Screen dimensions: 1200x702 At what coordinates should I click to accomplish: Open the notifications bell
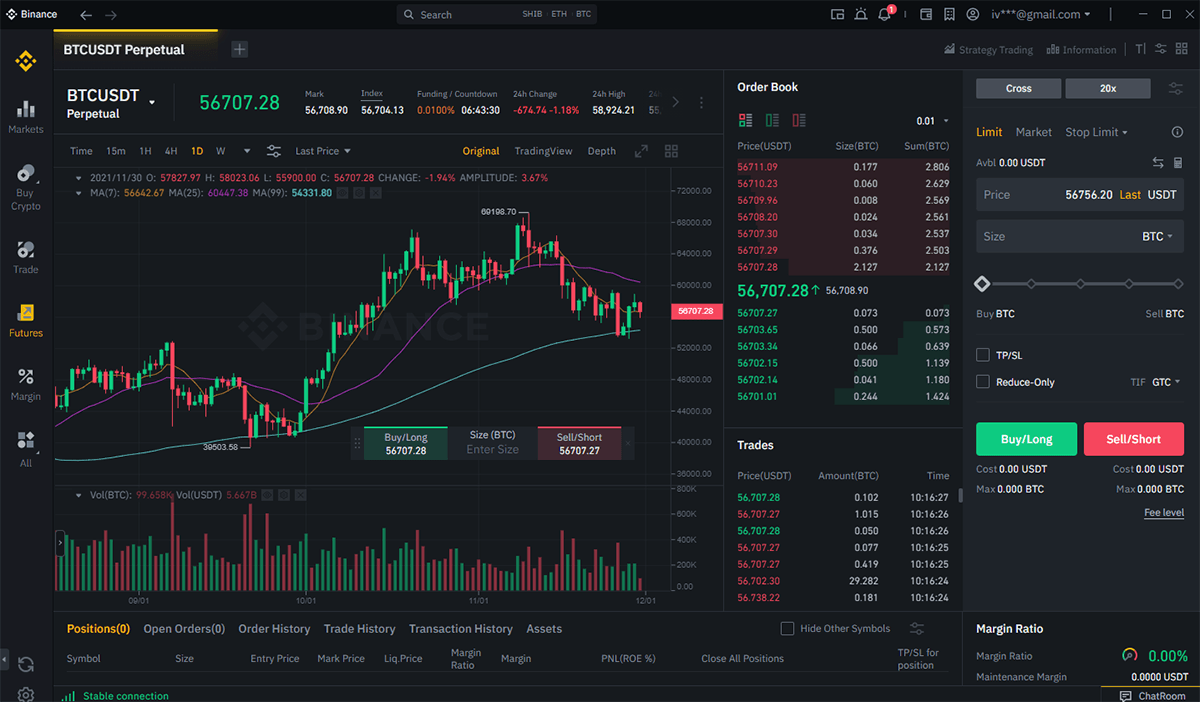click(x=885, y=14)
